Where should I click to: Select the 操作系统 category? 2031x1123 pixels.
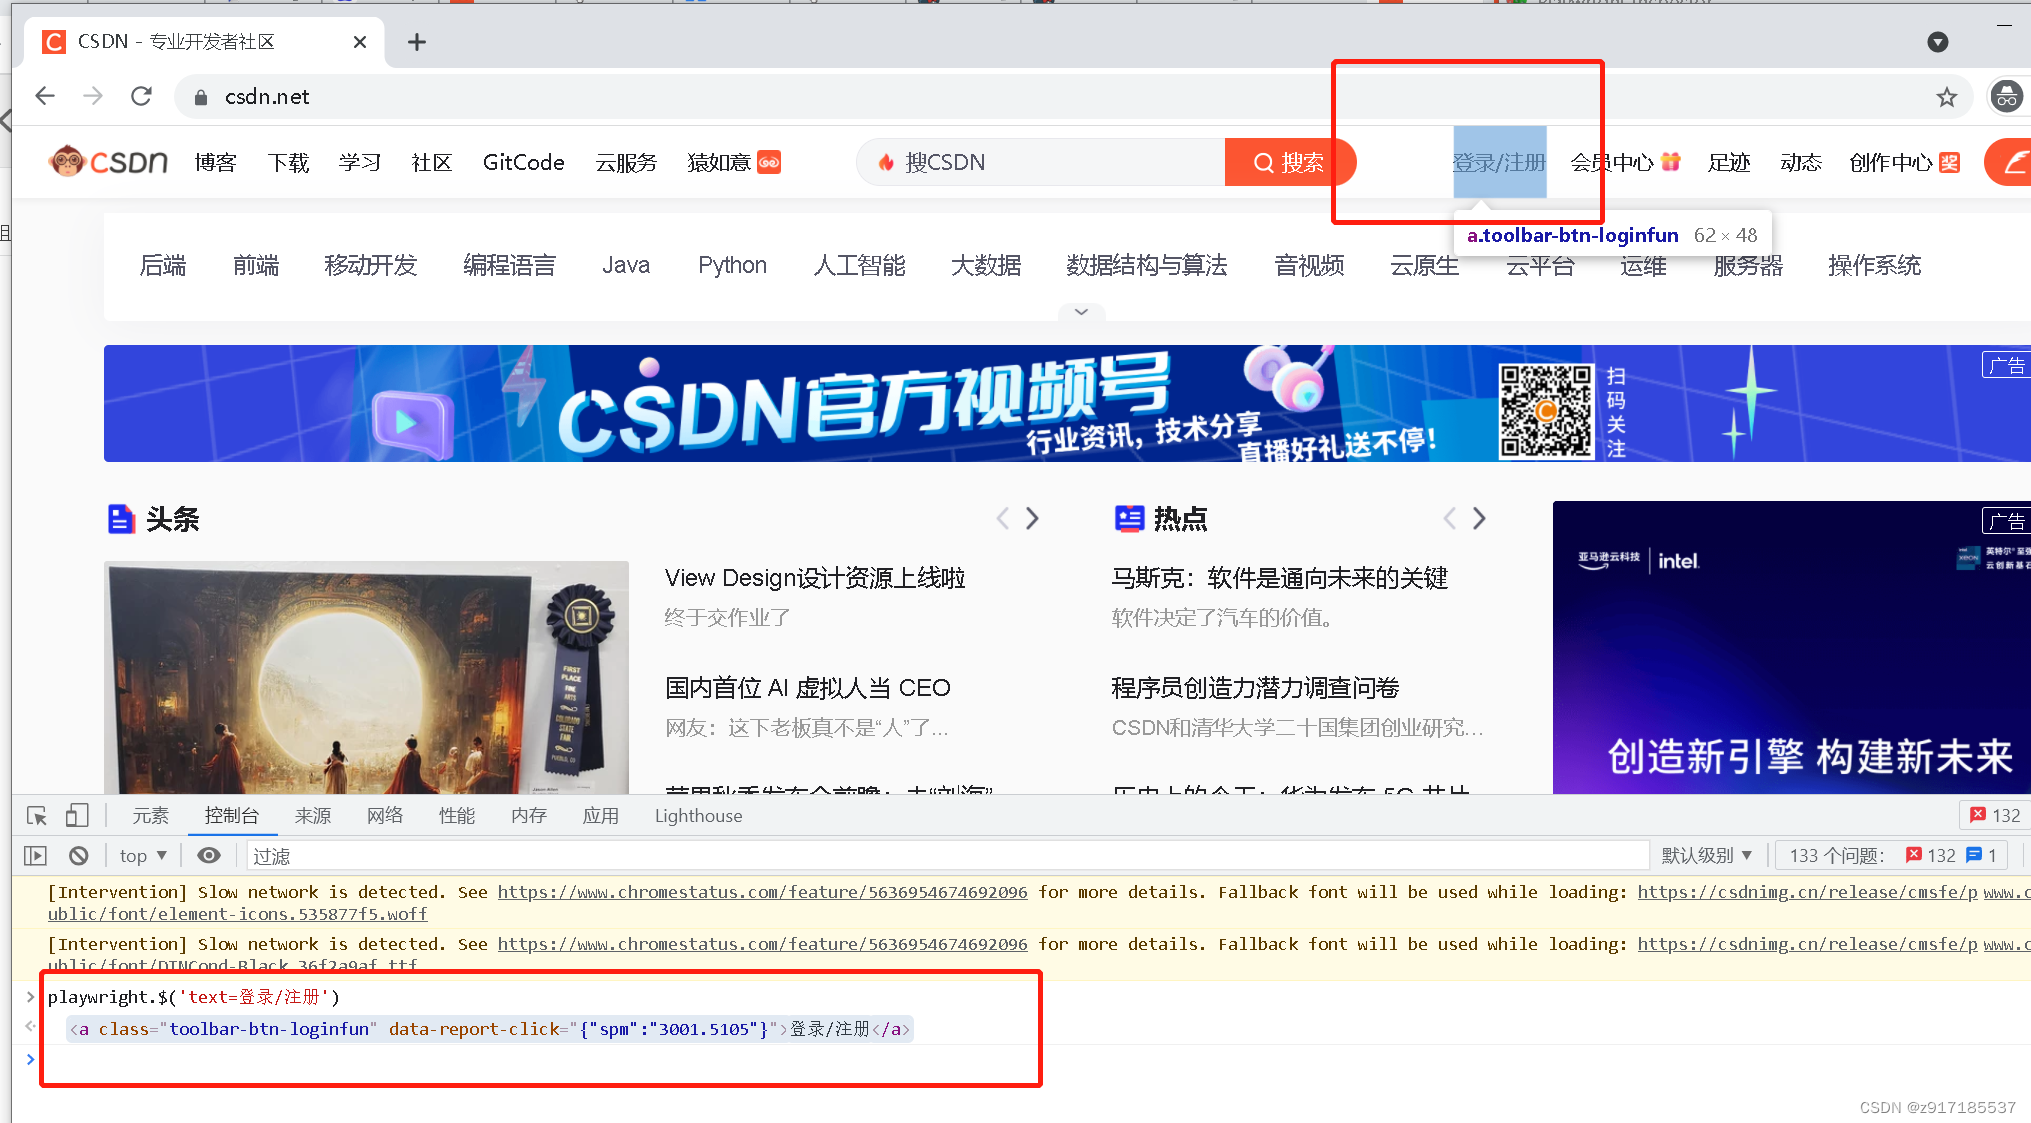pos(1875,265)
